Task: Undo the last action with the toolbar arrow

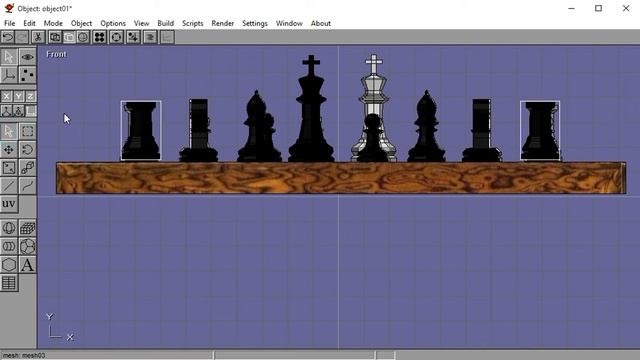Action: [8, 37]
